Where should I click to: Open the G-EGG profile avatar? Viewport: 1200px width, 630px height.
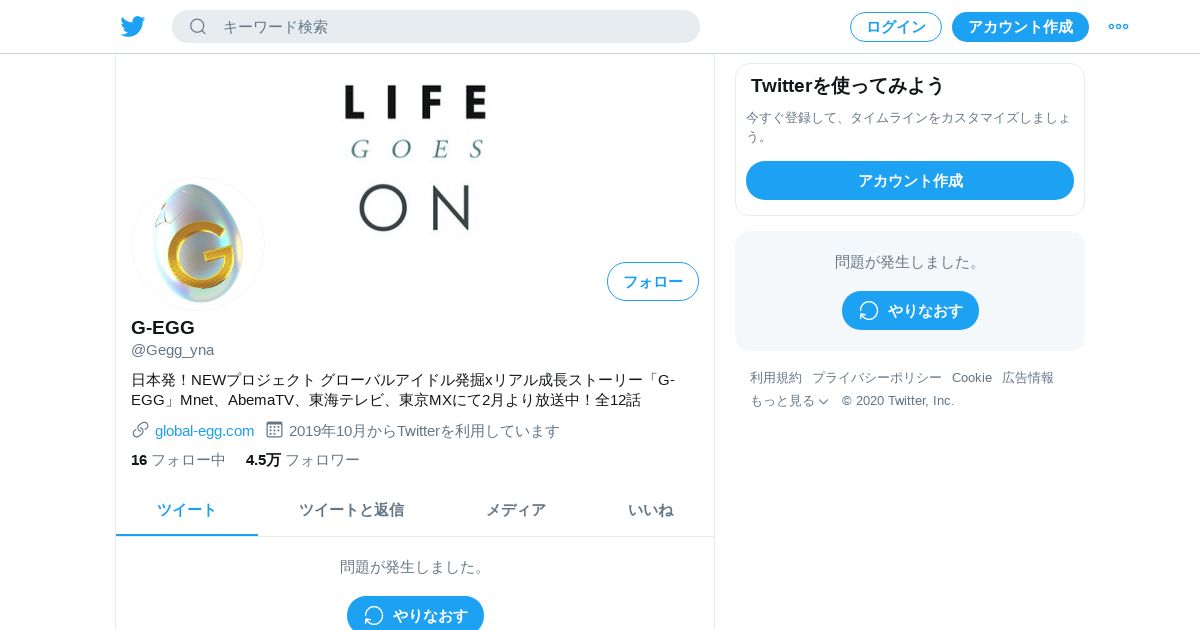[198, 244]
